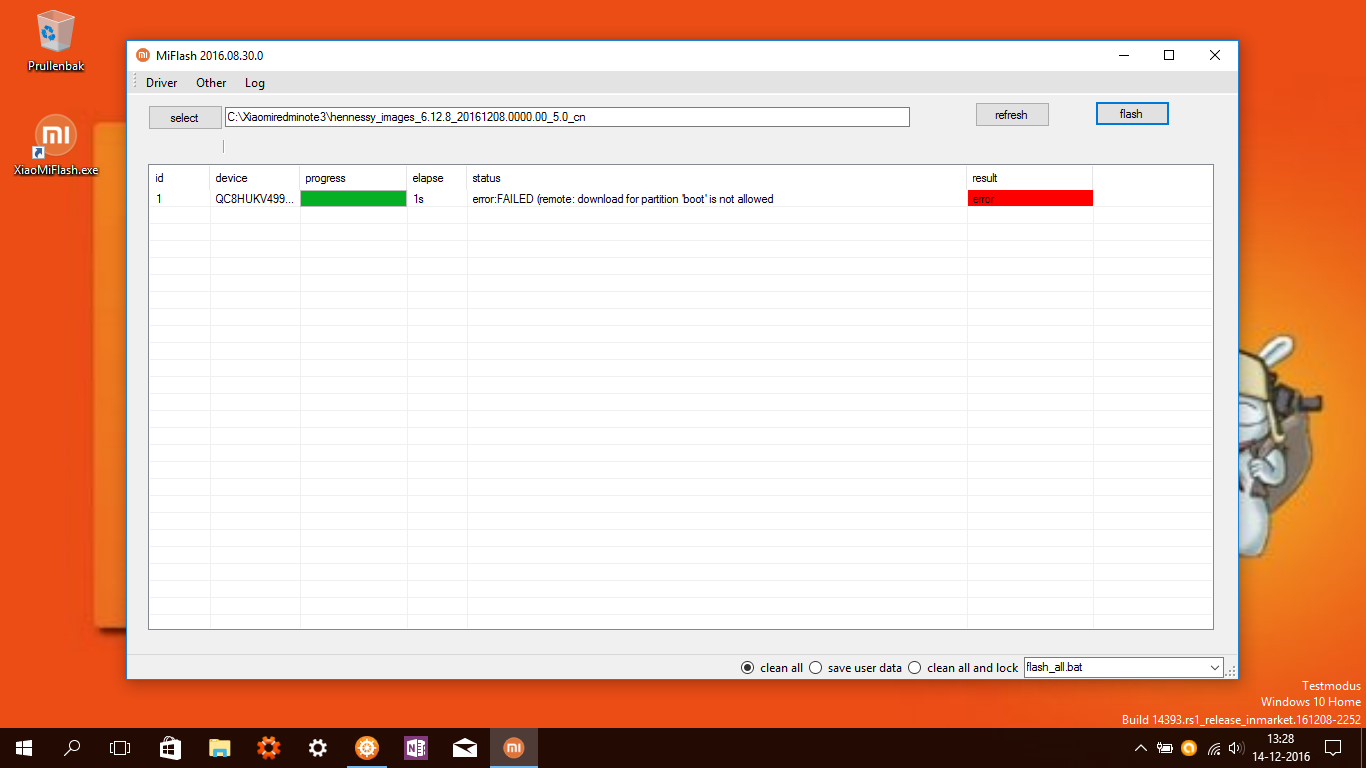Click the '1s' elapse value
Viewport: 1366px width, 768px height.
click(x=419, y=199)
